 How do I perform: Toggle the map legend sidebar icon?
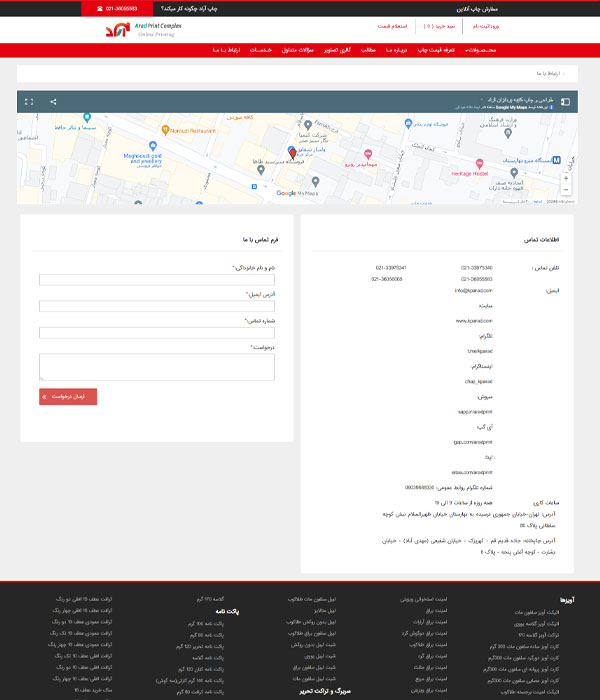pos(565,101)
